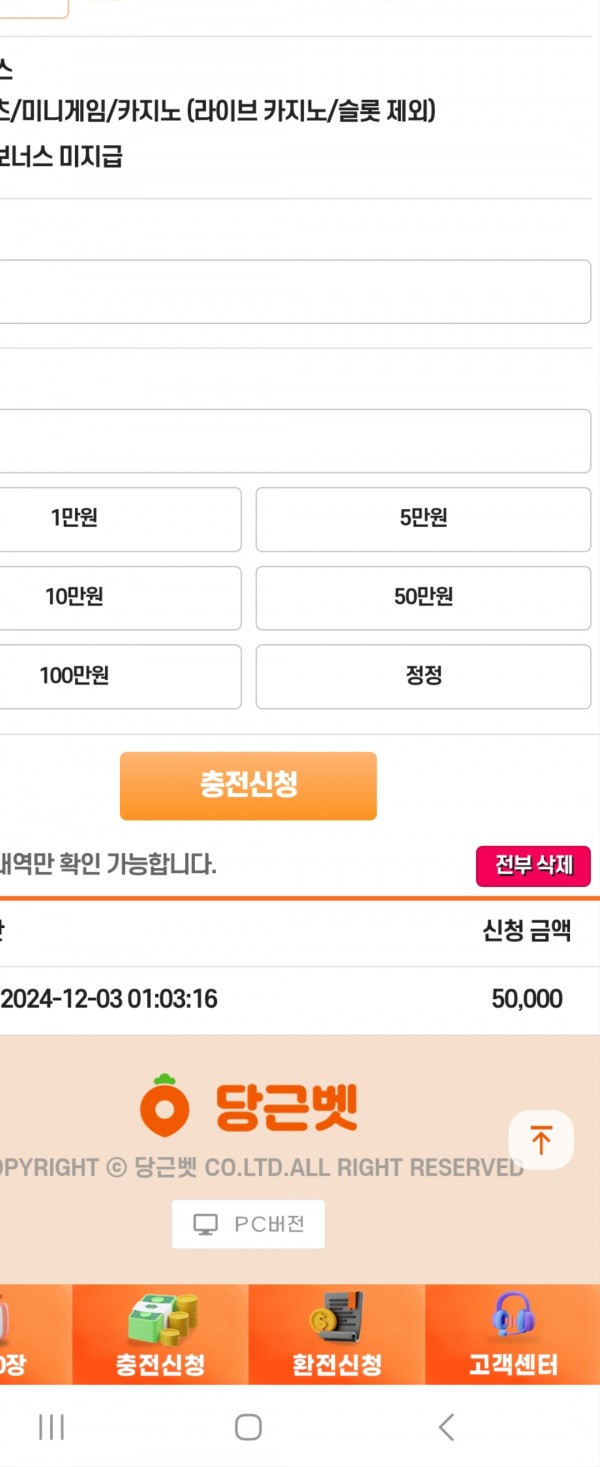Tap Android back navigation arrow

point(447,1427)
